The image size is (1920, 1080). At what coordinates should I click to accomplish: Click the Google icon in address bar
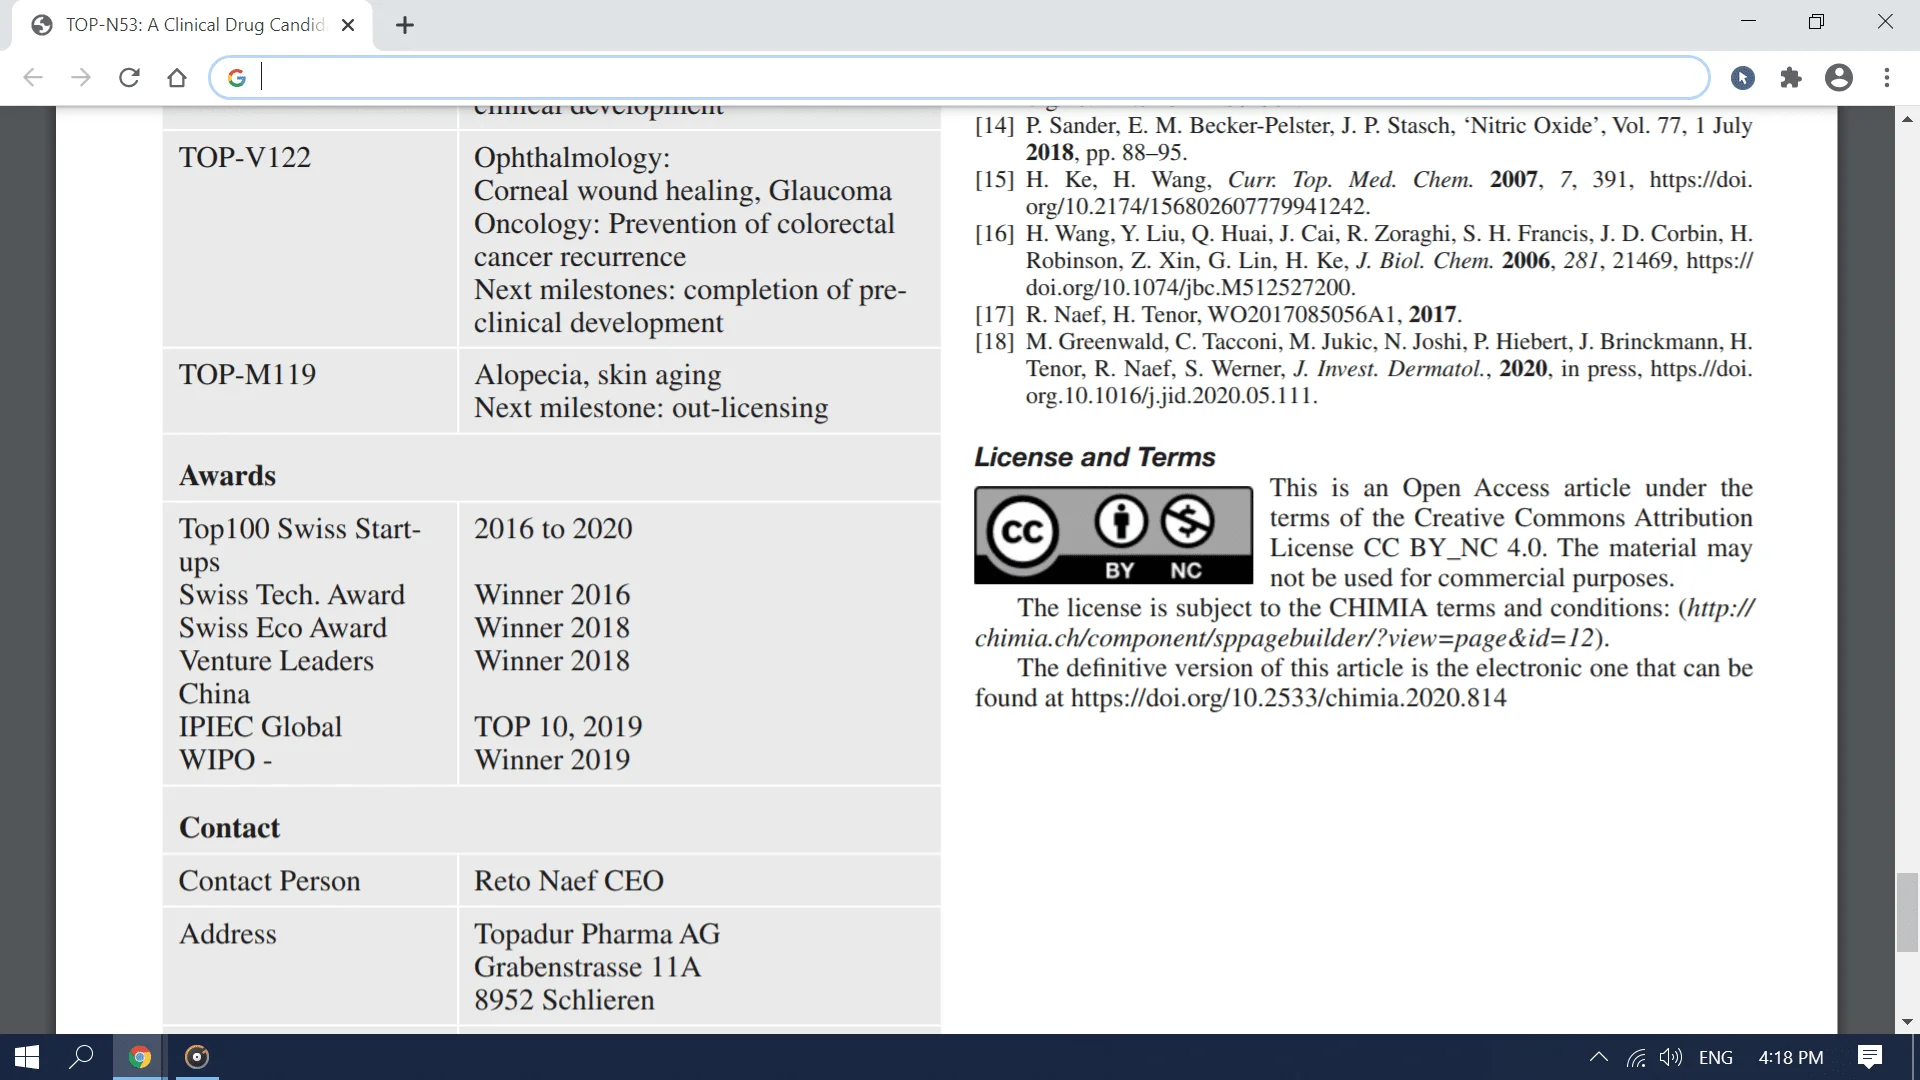(237, 78)
